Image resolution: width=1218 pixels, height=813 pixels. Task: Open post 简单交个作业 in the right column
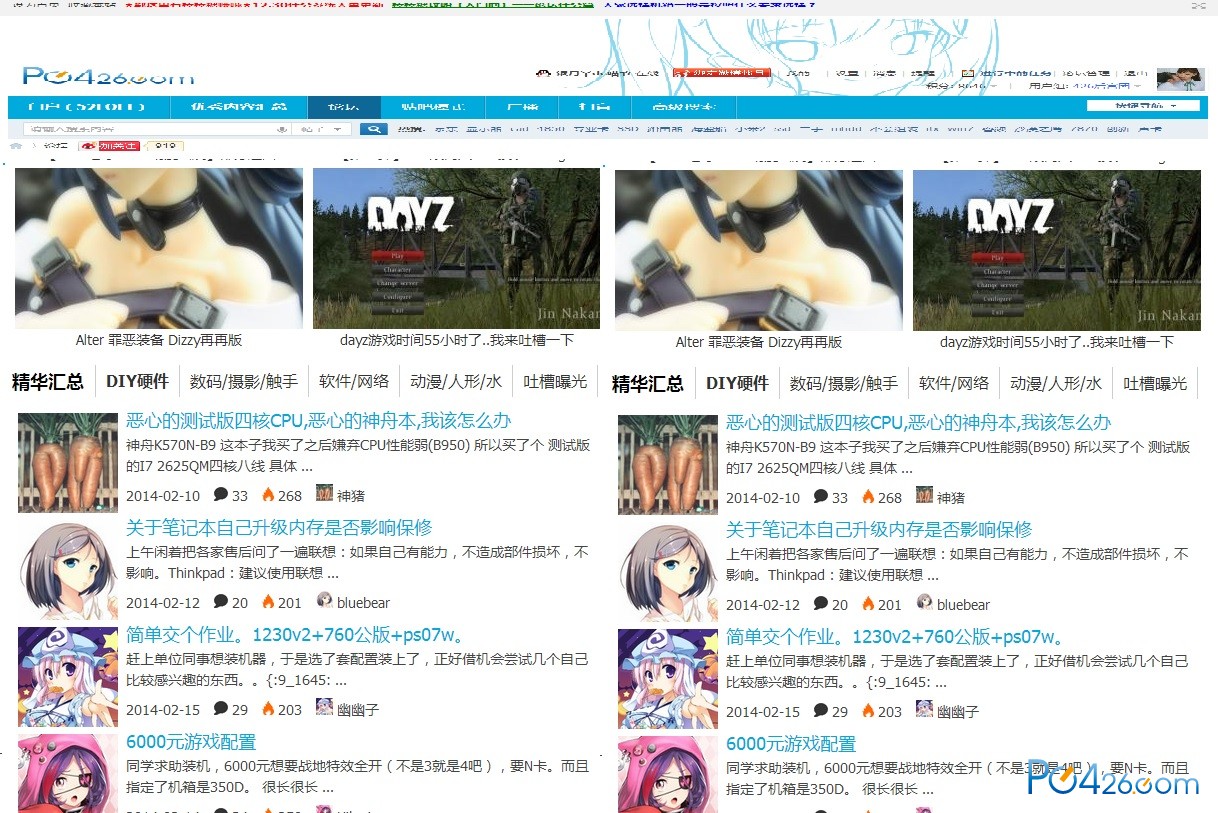[x=896, y=636]
